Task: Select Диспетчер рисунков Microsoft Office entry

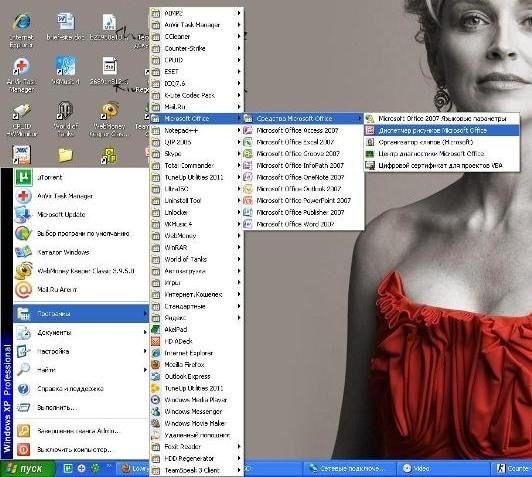Action: [442, 130]
